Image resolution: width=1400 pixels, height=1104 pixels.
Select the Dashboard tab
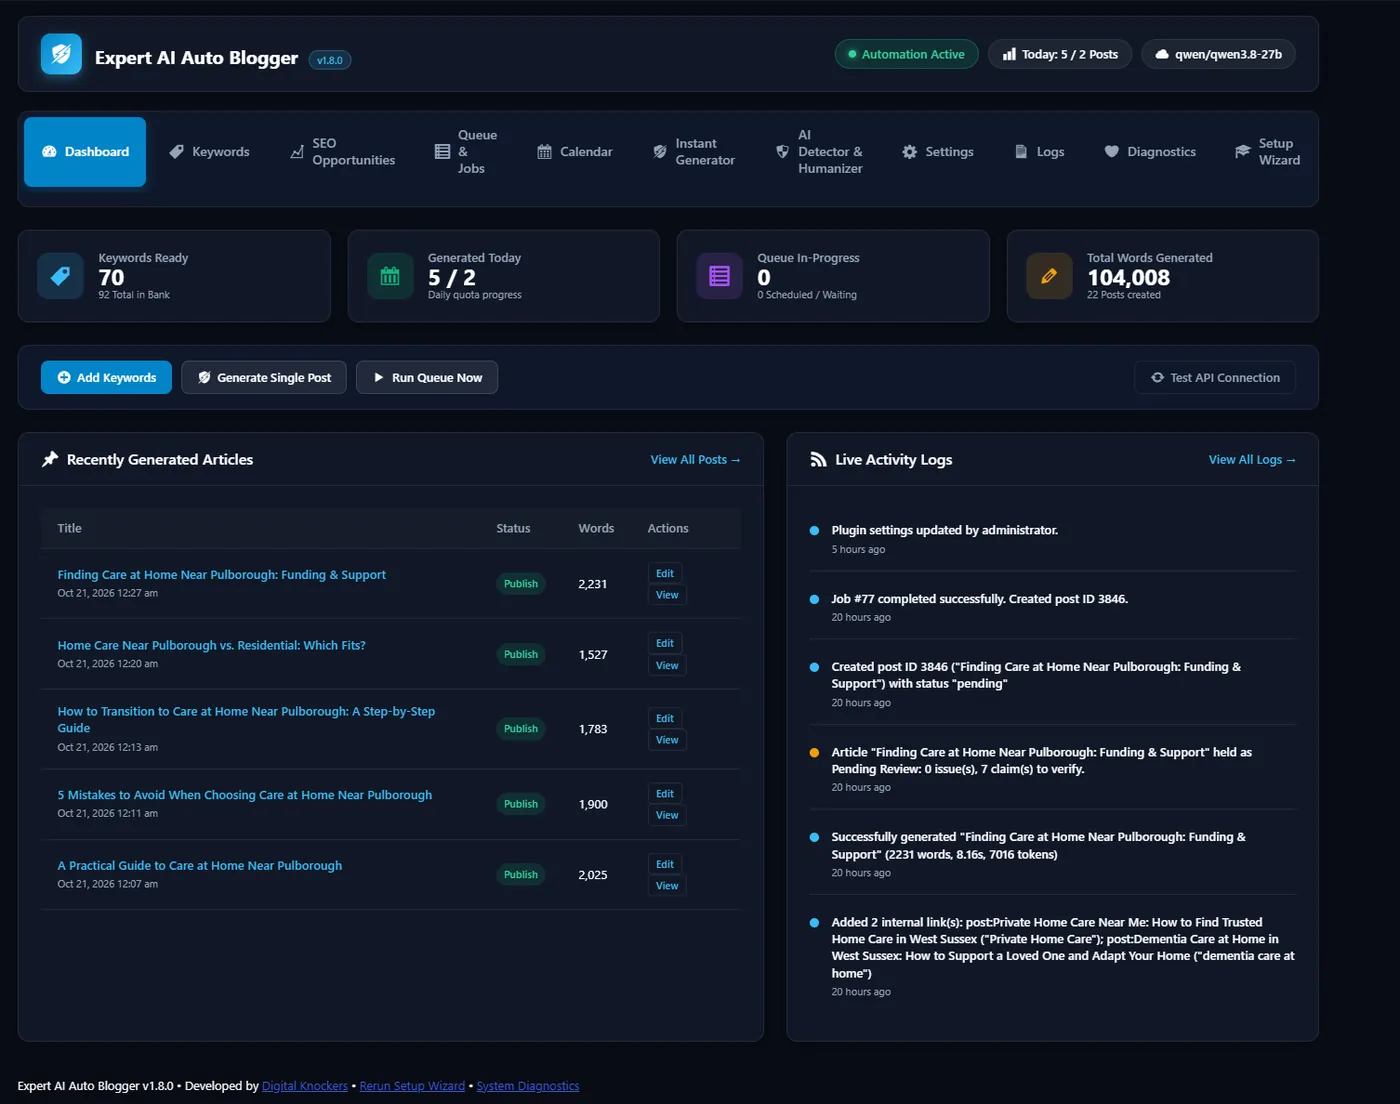85,152
